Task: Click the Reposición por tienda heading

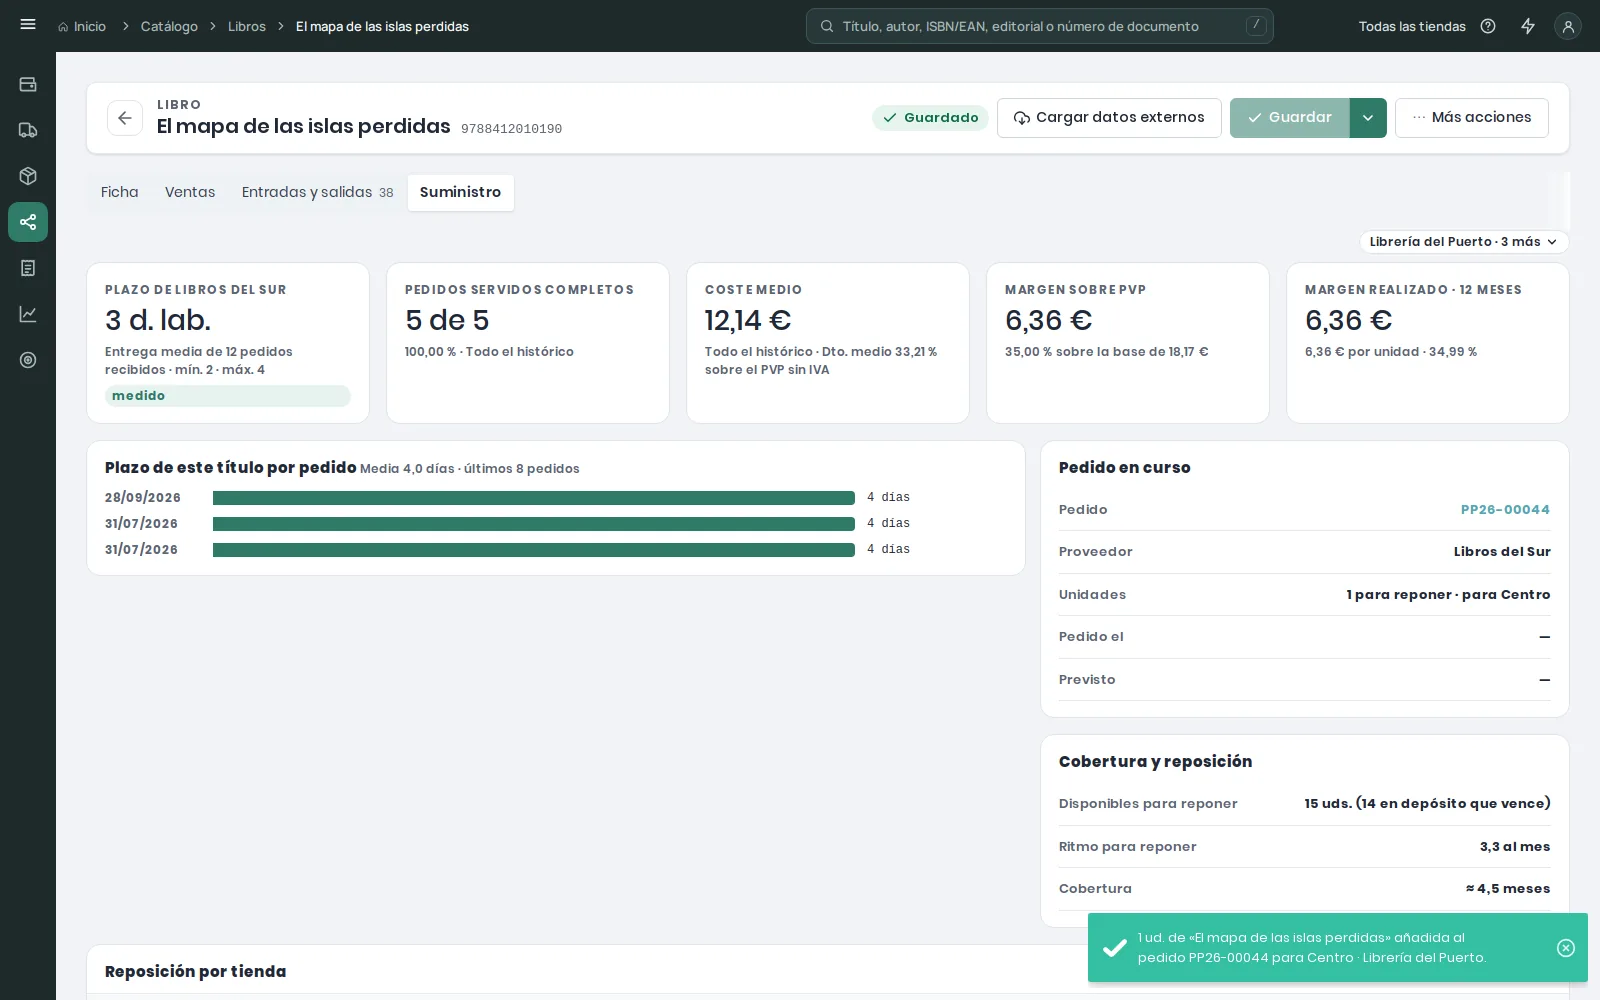Action: tap(196, 972)
